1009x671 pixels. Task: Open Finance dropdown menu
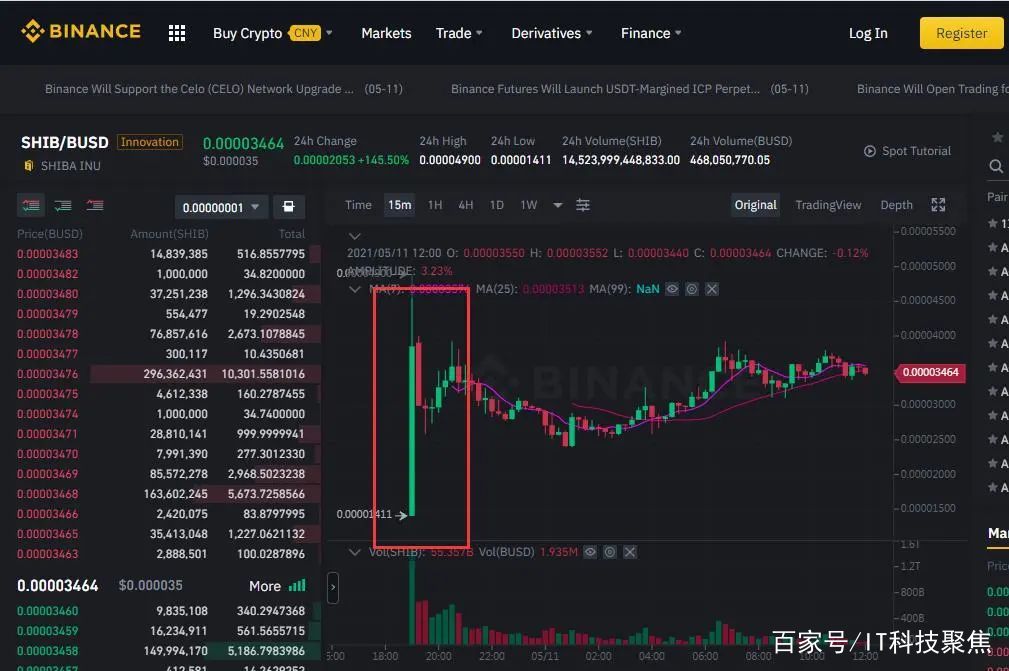(651, 33)
